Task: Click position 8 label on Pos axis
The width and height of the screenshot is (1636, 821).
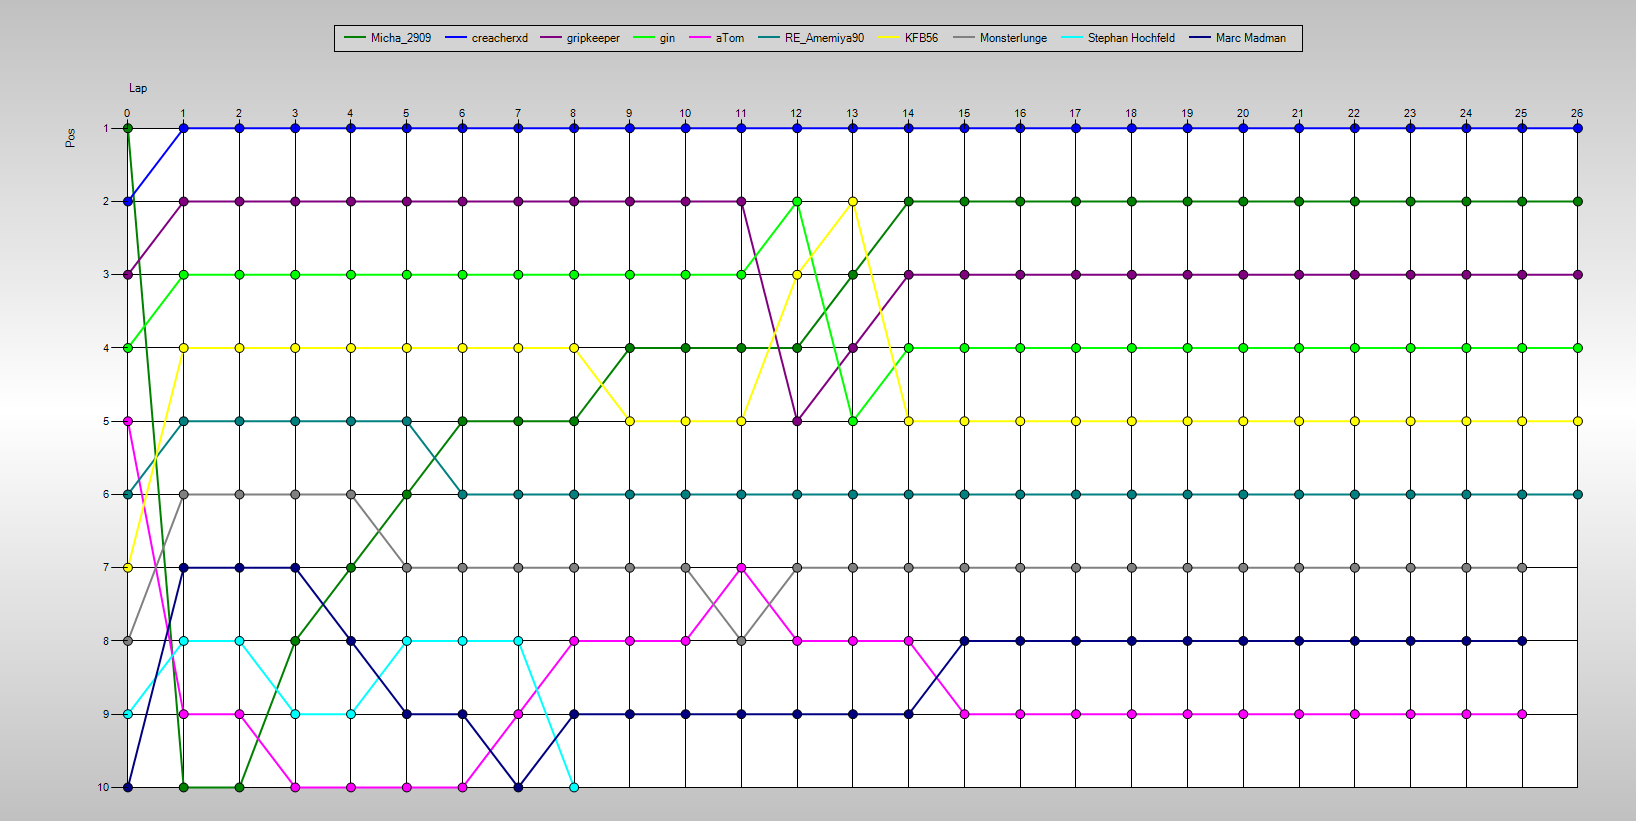Action: pyautogui.click(x=106, y=641)
